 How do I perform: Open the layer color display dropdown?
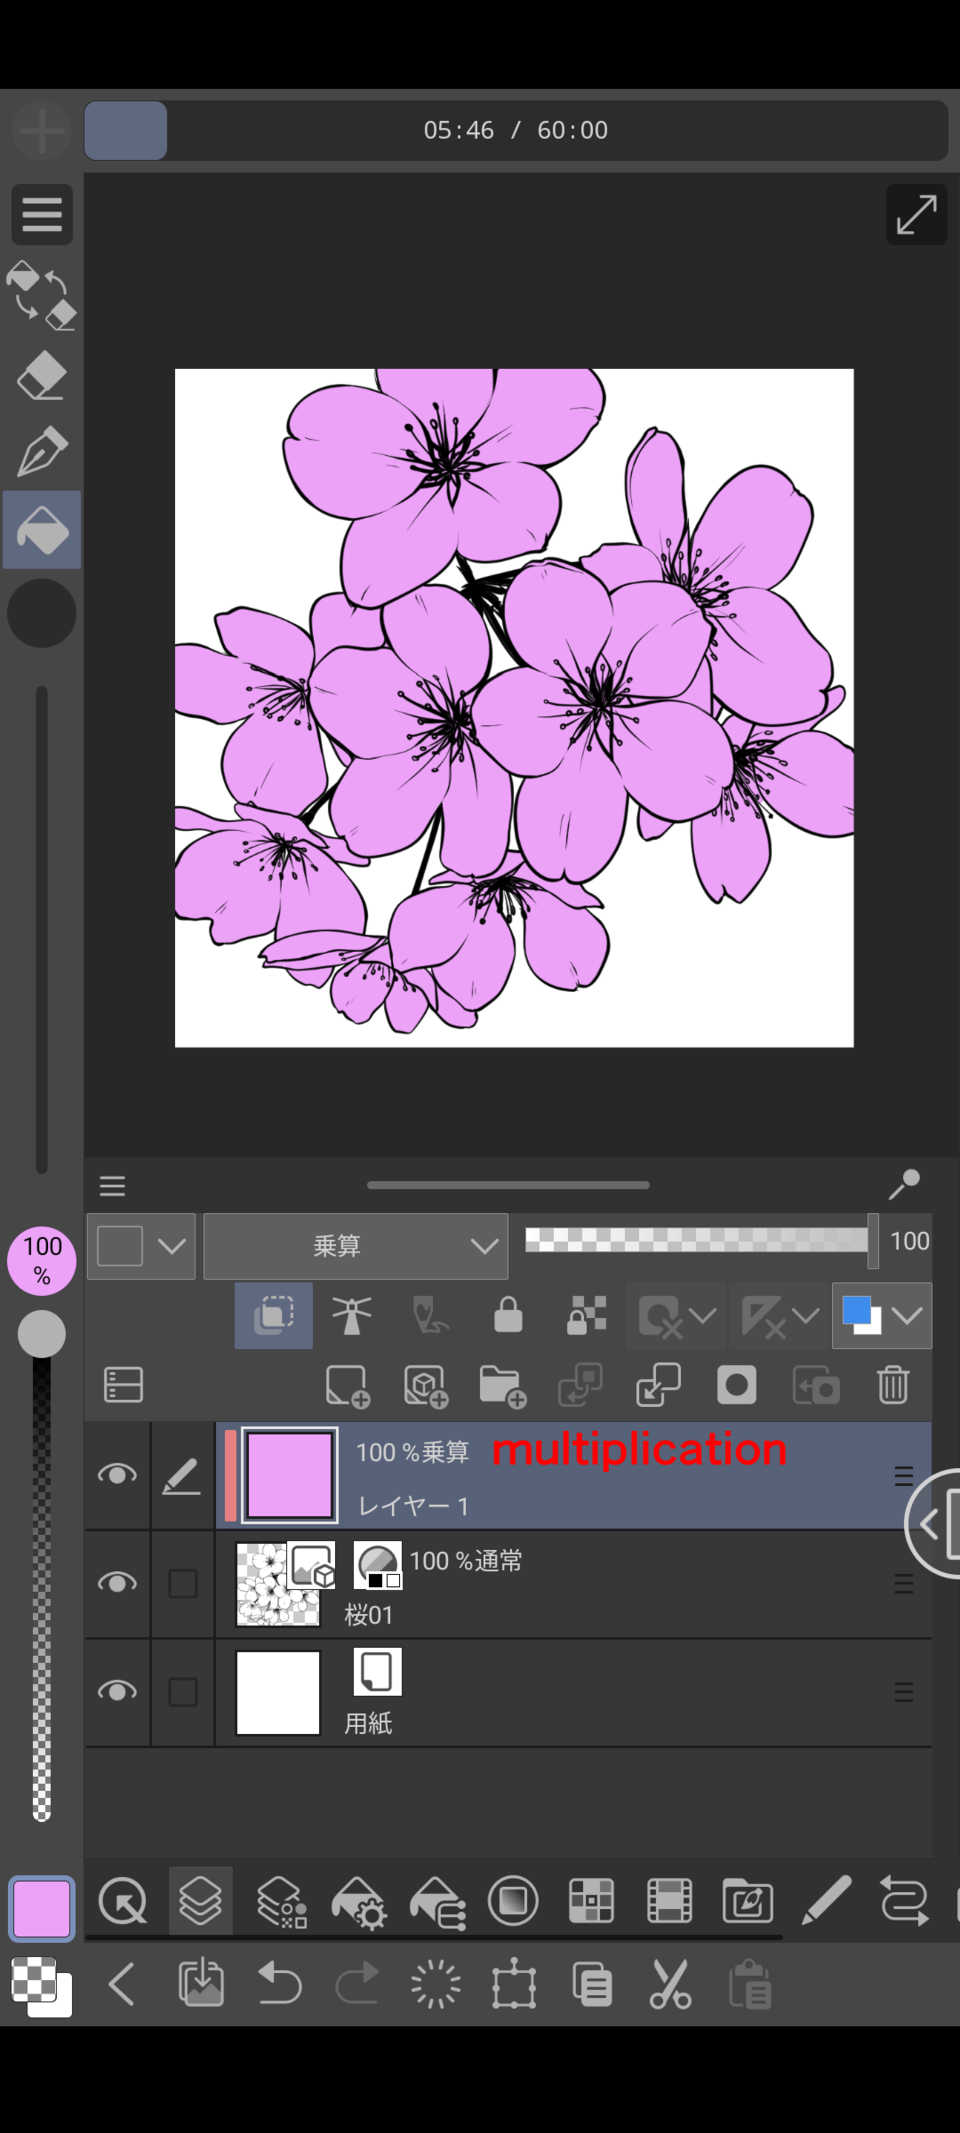882,1316
